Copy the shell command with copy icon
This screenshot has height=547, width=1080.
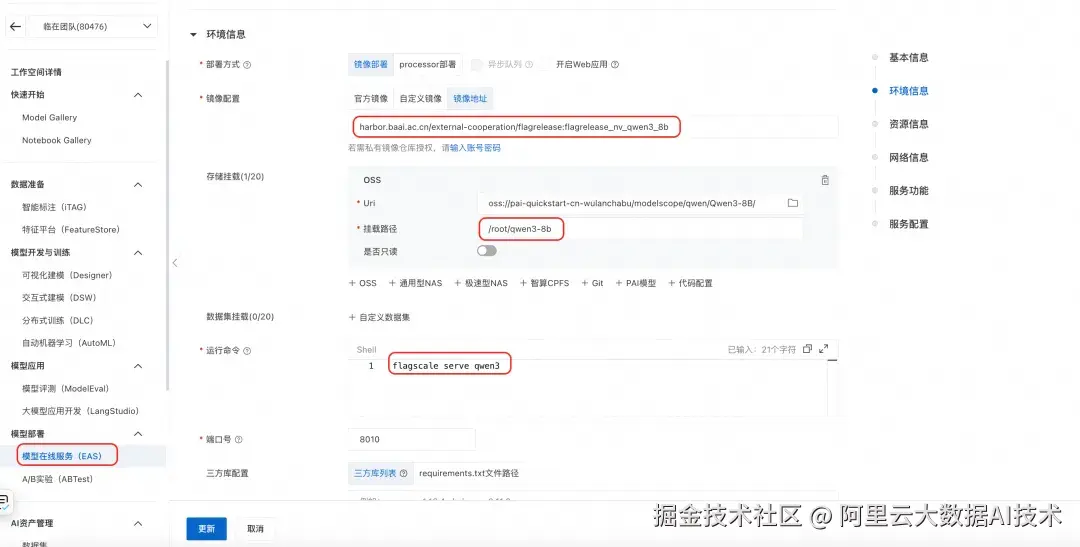coord(807,349)
